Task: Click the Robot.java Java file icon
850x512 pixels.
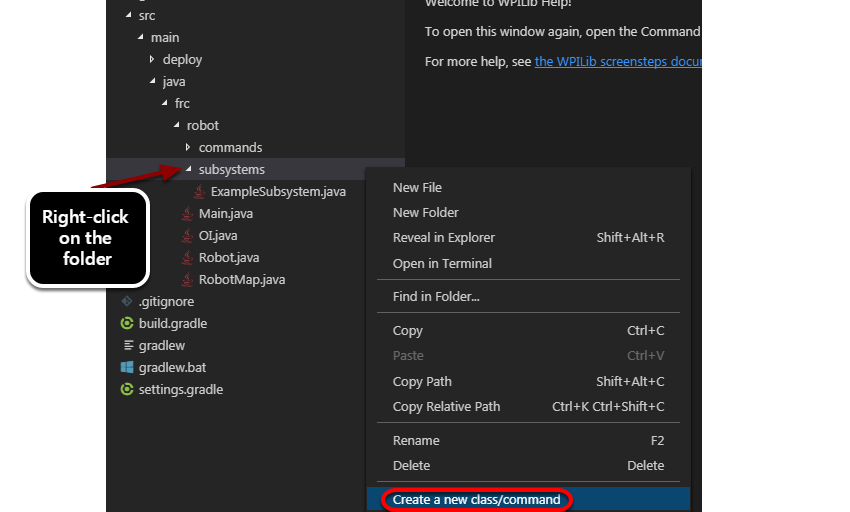Action: pos(187,258)
